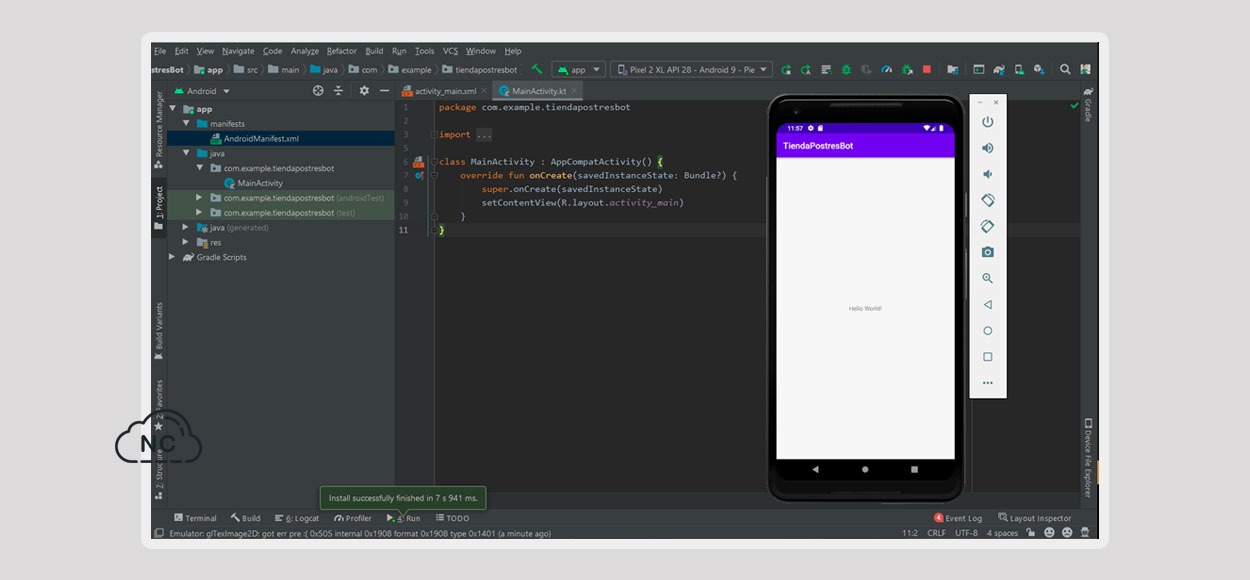
Task: Tap recents square on phone navigation bar
Action: 914,468
